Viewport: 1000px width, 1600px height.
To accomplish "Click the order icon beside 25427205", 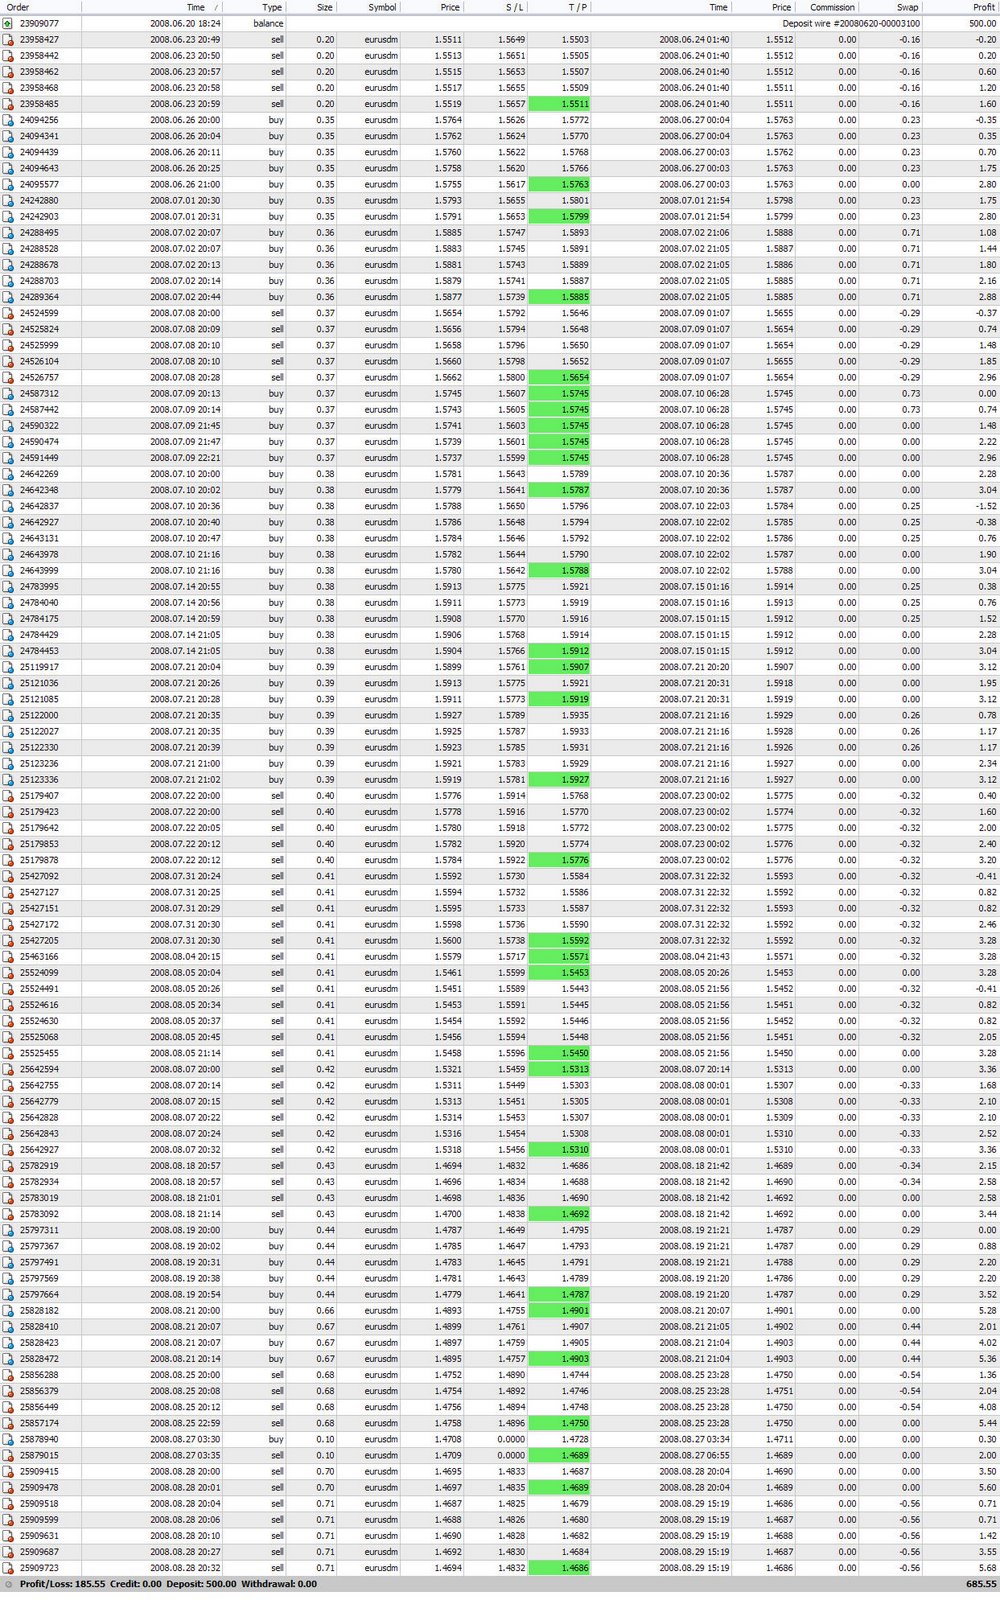I will (x=8, y=940).
